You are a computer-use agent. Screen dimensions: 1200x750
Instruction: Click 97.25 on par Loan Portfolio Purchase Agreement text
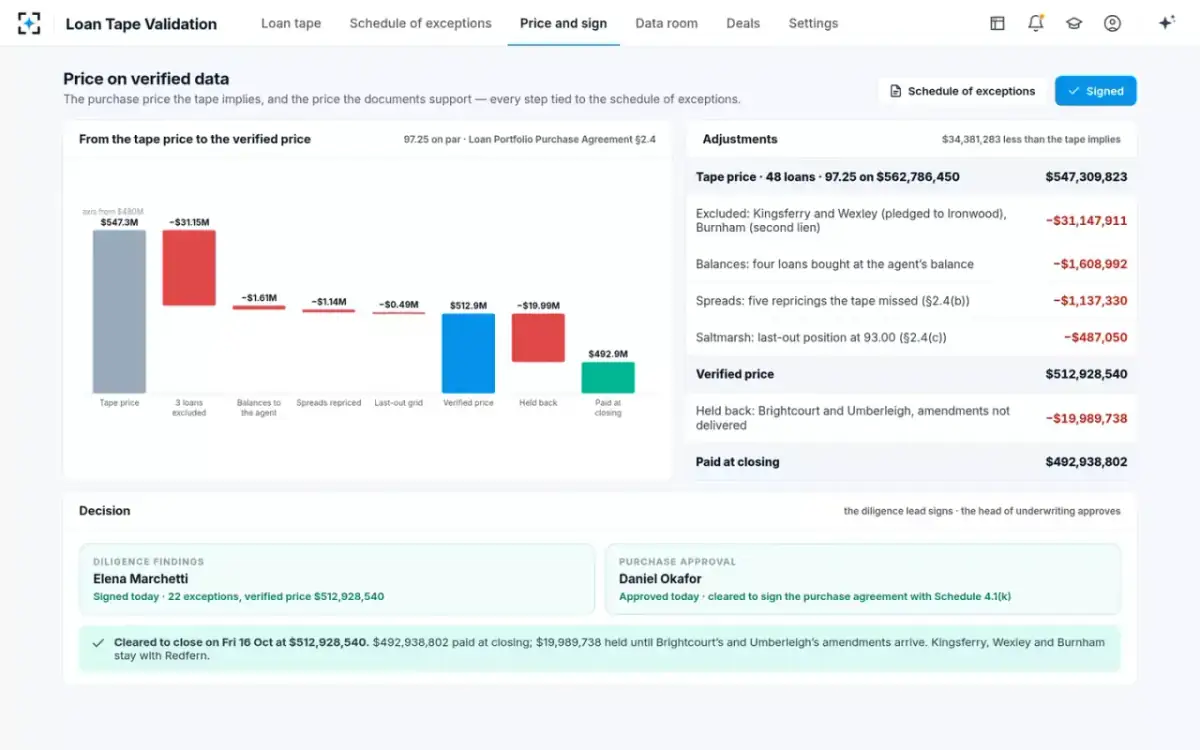tap(530, 140)
